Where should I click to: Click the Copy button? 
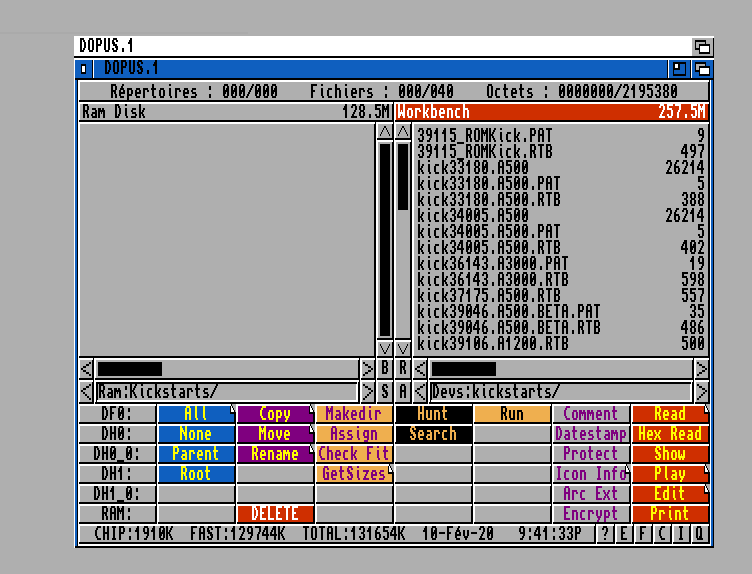[x=275, y=413]
